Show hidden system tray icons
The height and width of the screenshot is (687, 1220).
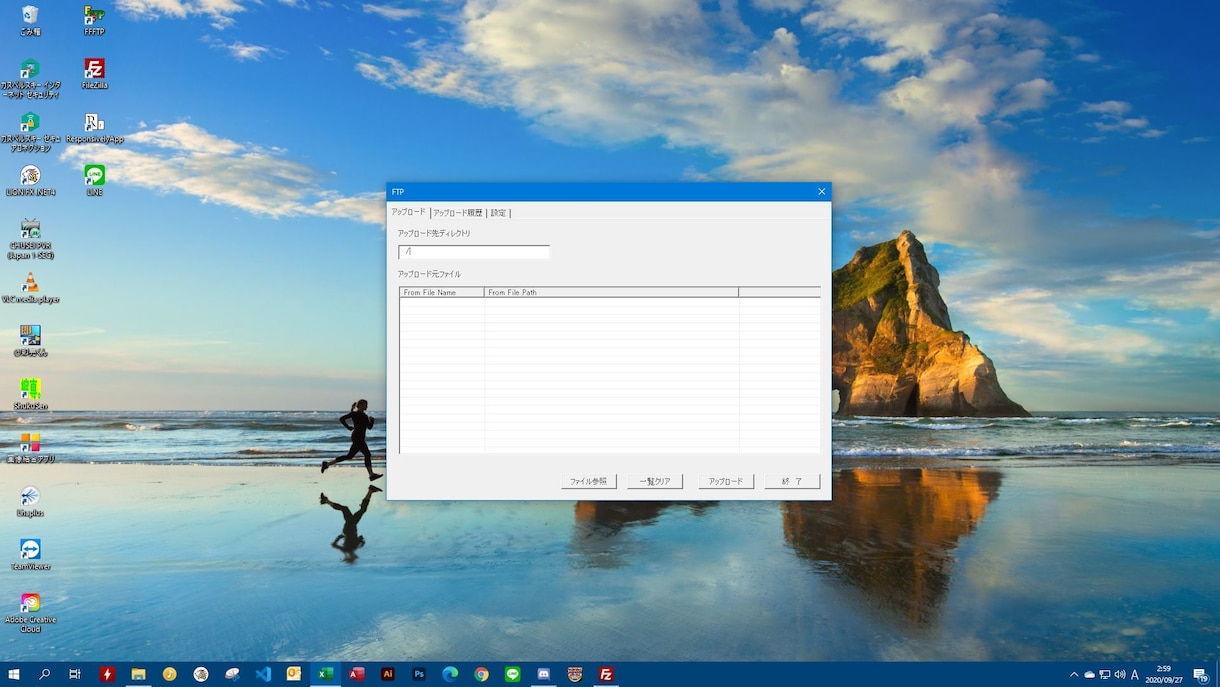click(x=1074, y=674)
